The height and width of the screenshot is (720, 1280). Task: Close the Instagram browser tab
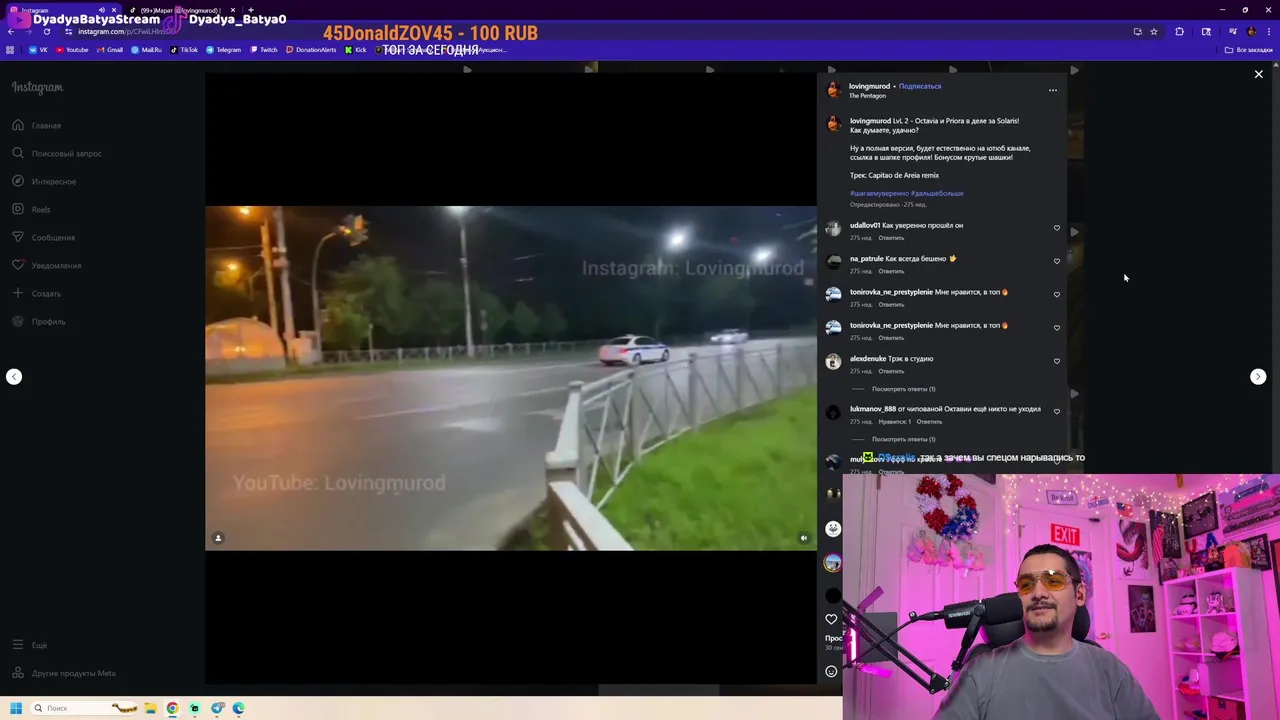(x=113, y=10)
